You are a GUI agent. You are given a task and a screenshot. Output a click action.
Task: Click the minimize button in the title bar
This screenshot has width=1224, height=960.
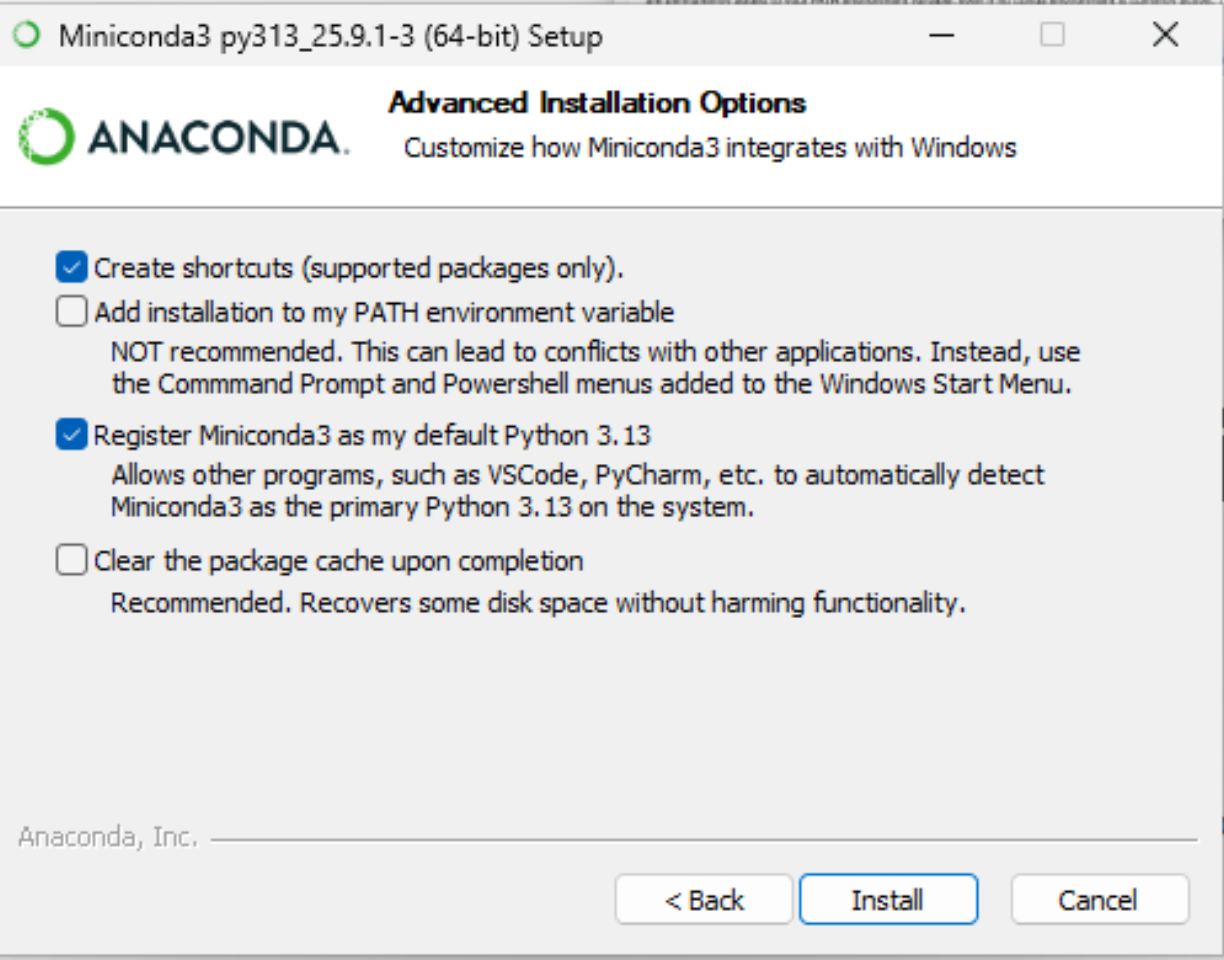[x=940, y=35]
